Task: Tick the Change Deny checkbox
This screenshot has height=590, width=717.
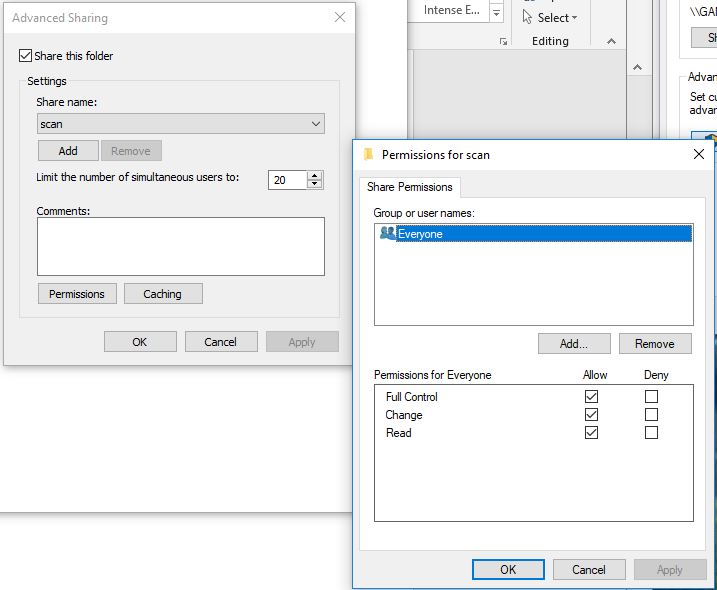Action: 652,415
